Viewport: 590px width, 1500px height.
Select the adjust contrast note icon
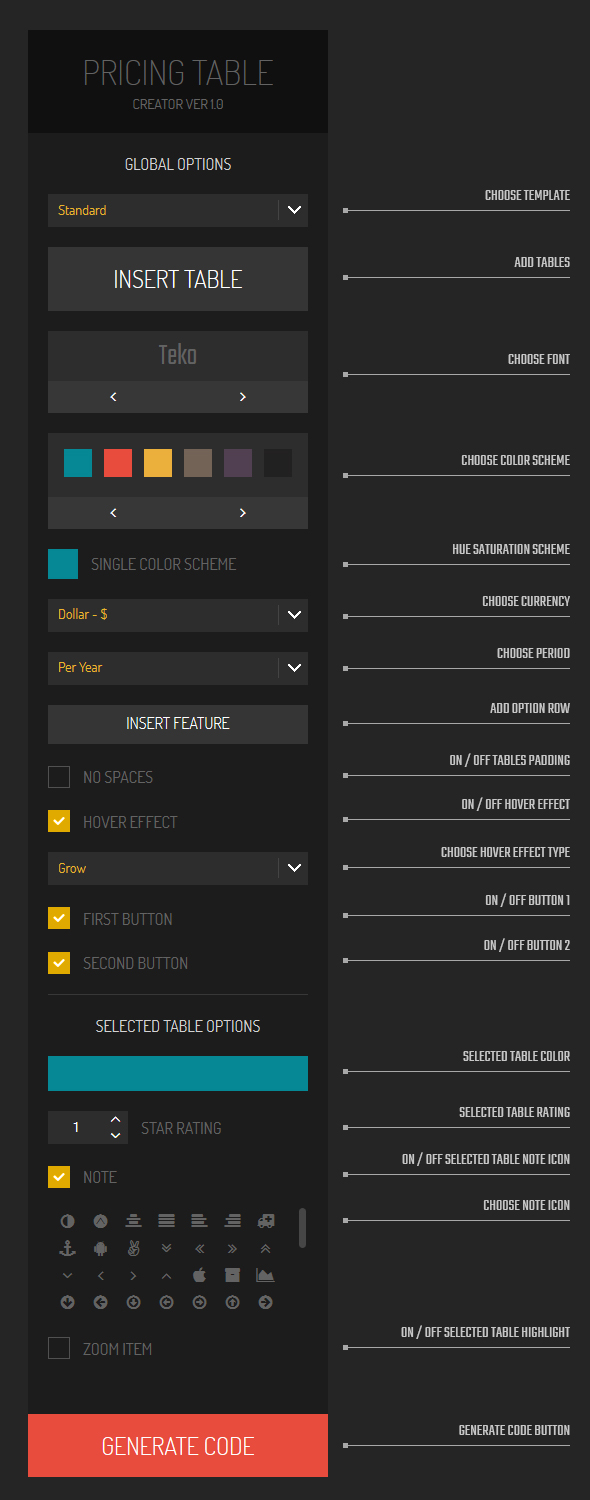tap(68, 1220)
